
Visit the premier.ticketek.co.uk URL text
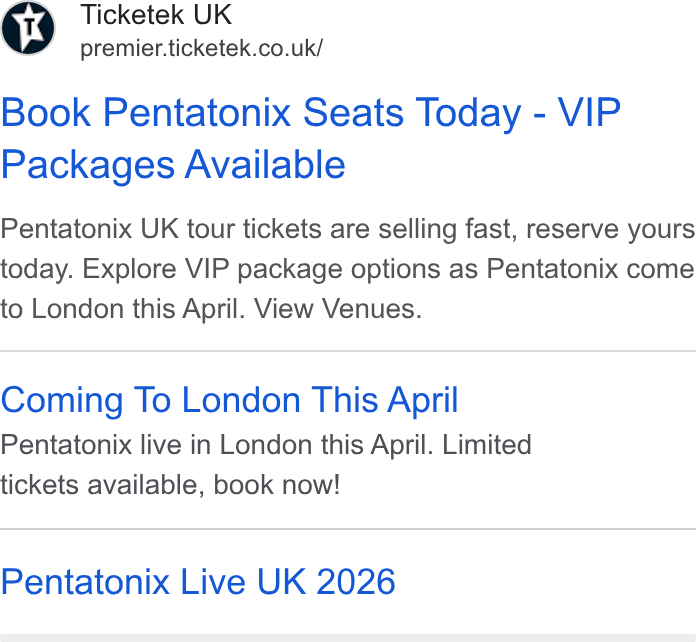202,48
